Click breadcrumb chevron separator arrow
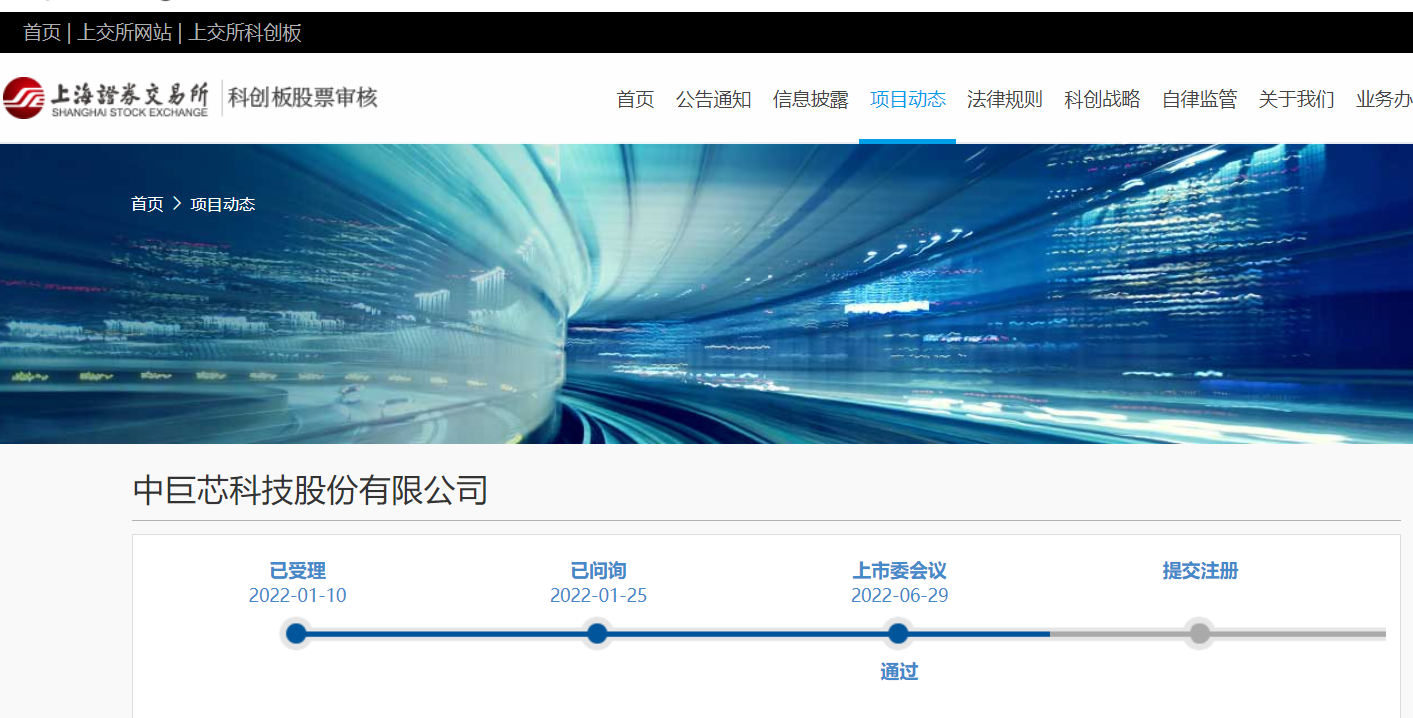The image size is (1413, 718). tap(177, 203)
